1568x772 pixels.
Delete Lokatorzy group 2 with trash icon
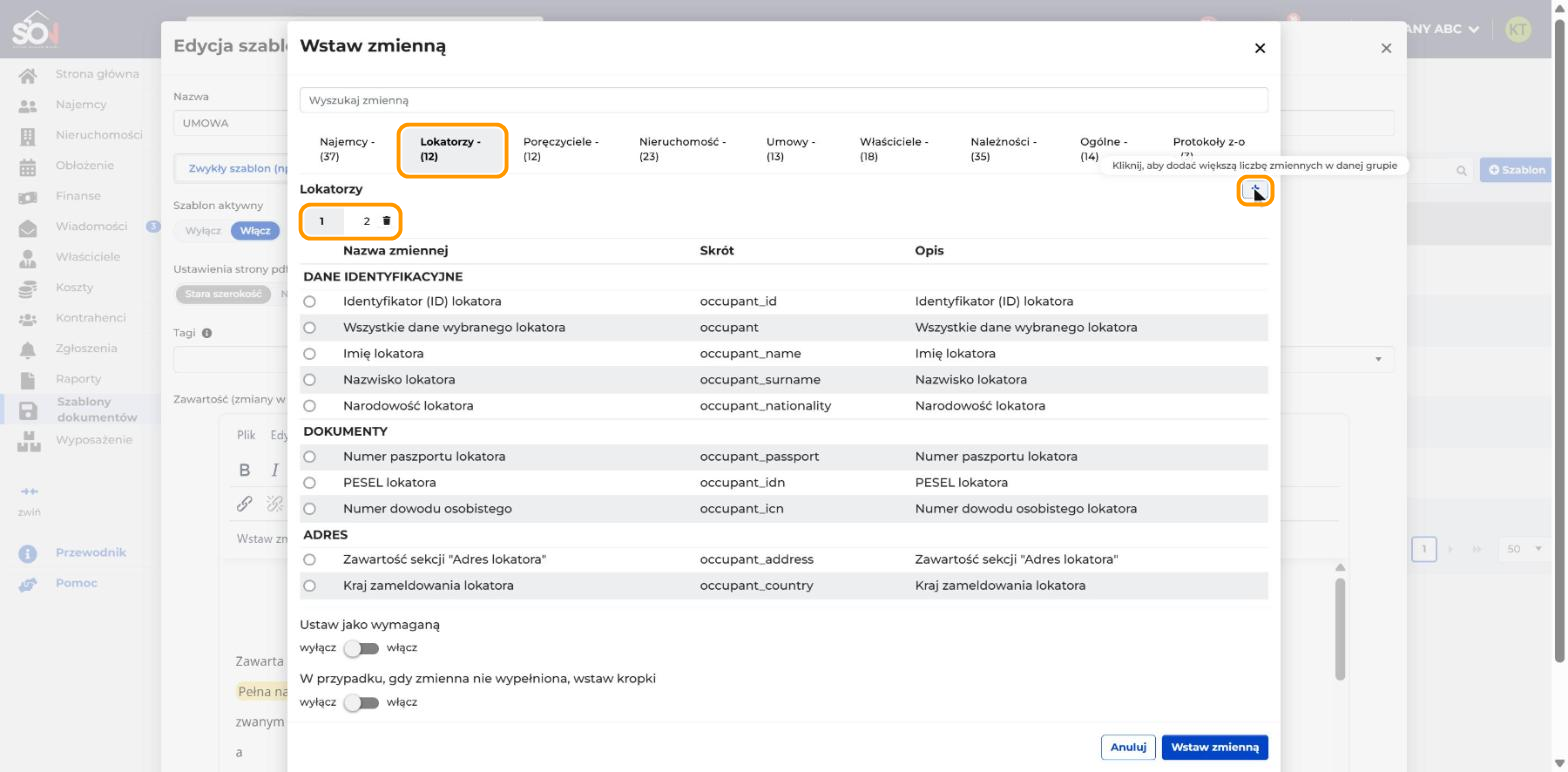(x=387, y=221)
